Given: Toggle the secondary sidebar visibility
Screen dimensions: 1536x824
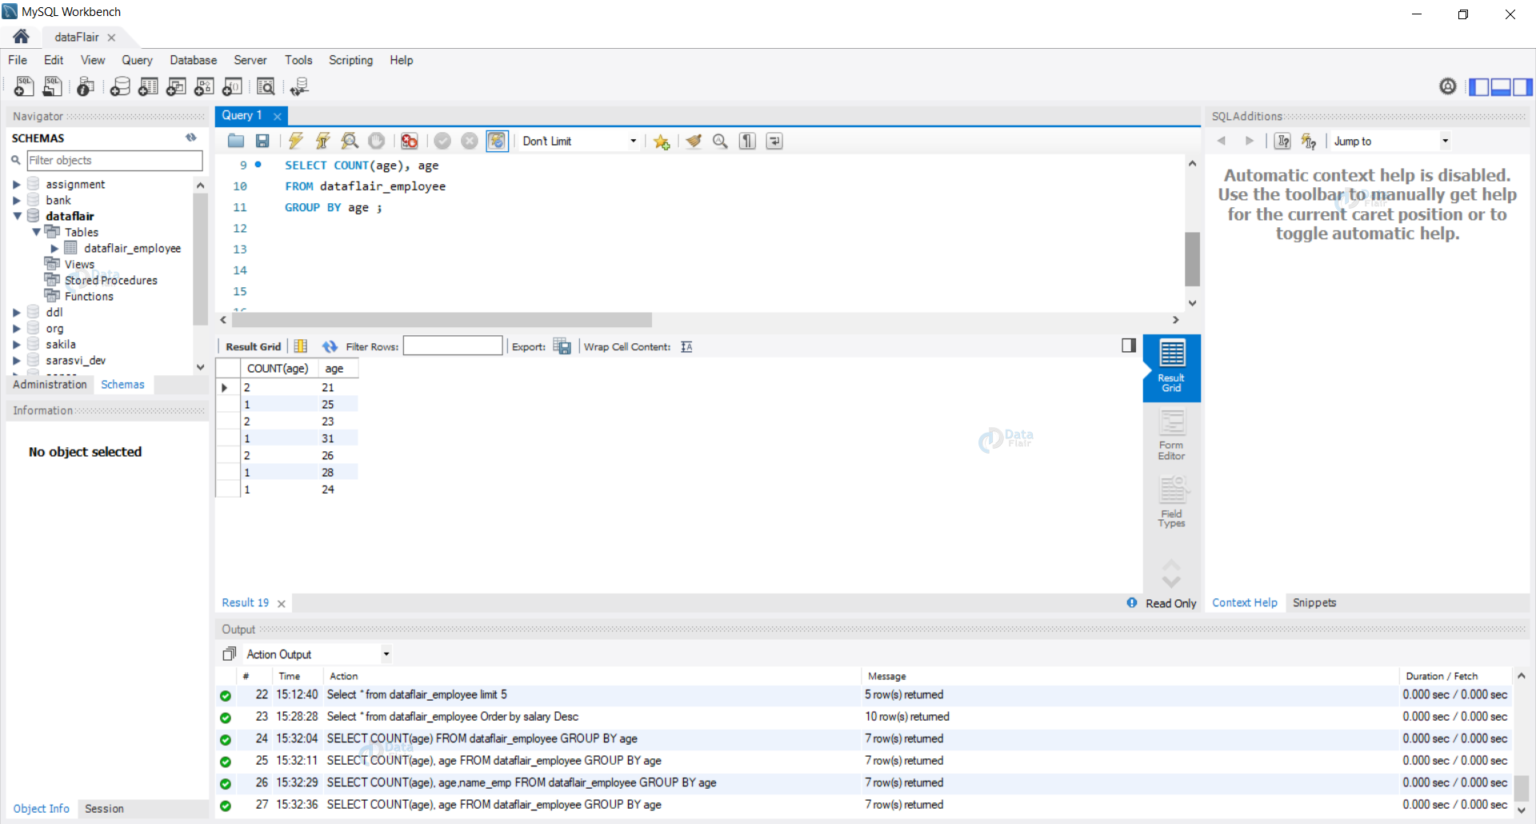Looking at the screenshot, I should (1523, 87).
